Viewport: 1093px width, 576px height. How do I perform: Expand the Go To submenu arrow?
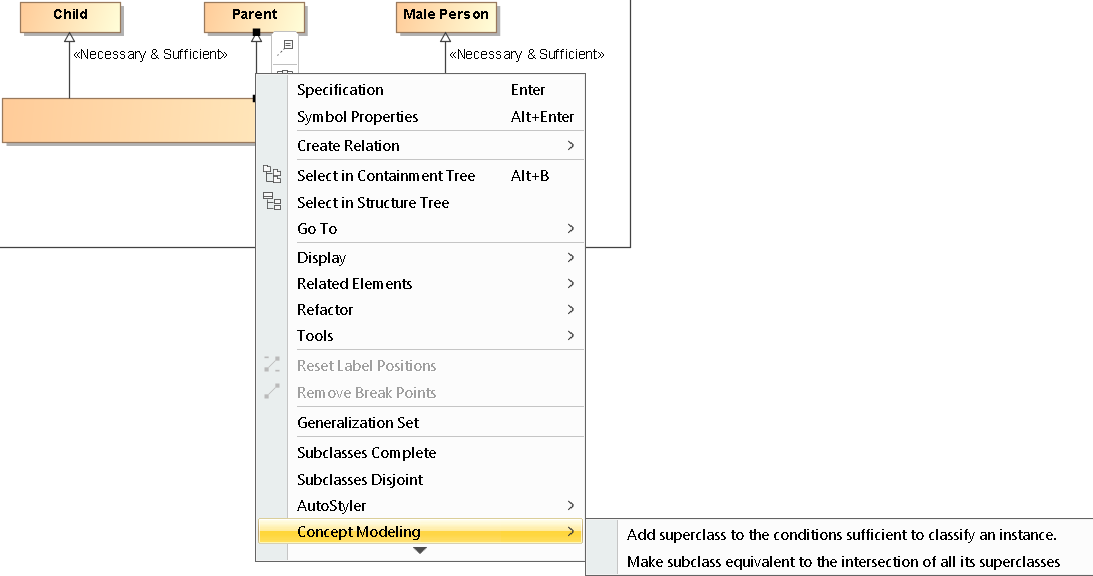(571, 229)
